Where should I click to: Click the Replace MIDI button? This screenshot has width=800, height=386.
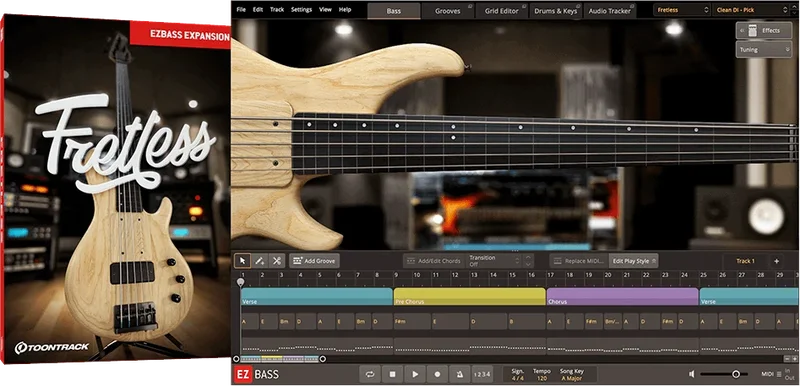point(579,261)
